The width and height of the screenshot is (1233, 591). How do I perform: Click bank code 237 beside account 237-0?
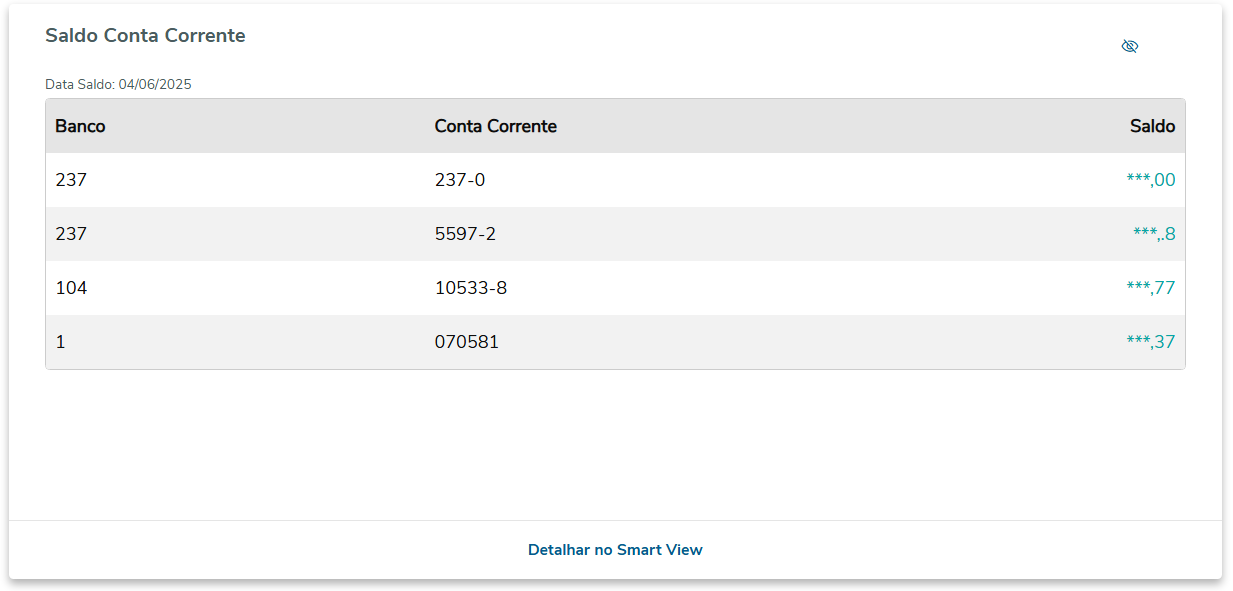[71, 180]
